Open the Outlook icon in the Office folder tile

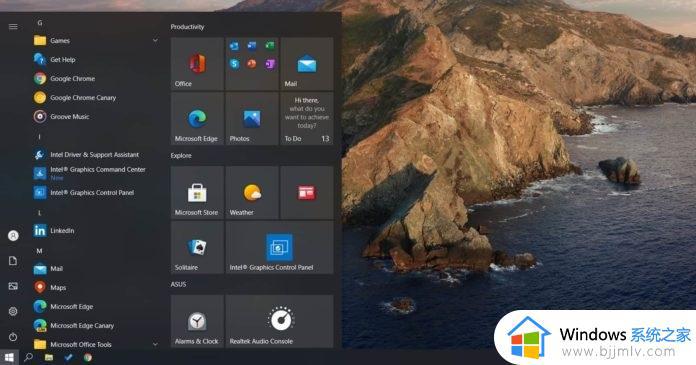click(234, 46)
